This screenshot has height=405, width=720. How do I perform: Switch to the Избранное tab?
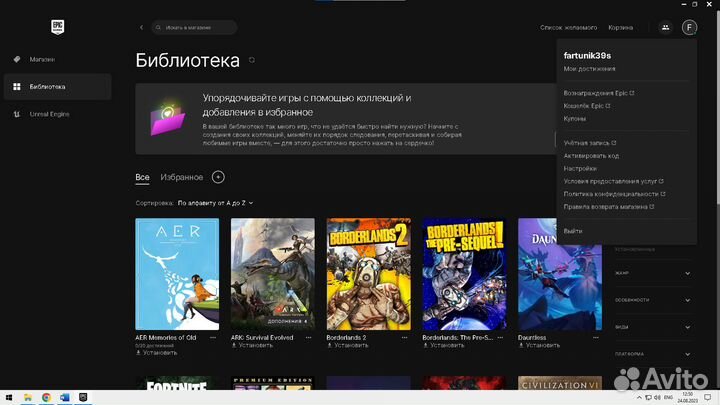[181, 177]
